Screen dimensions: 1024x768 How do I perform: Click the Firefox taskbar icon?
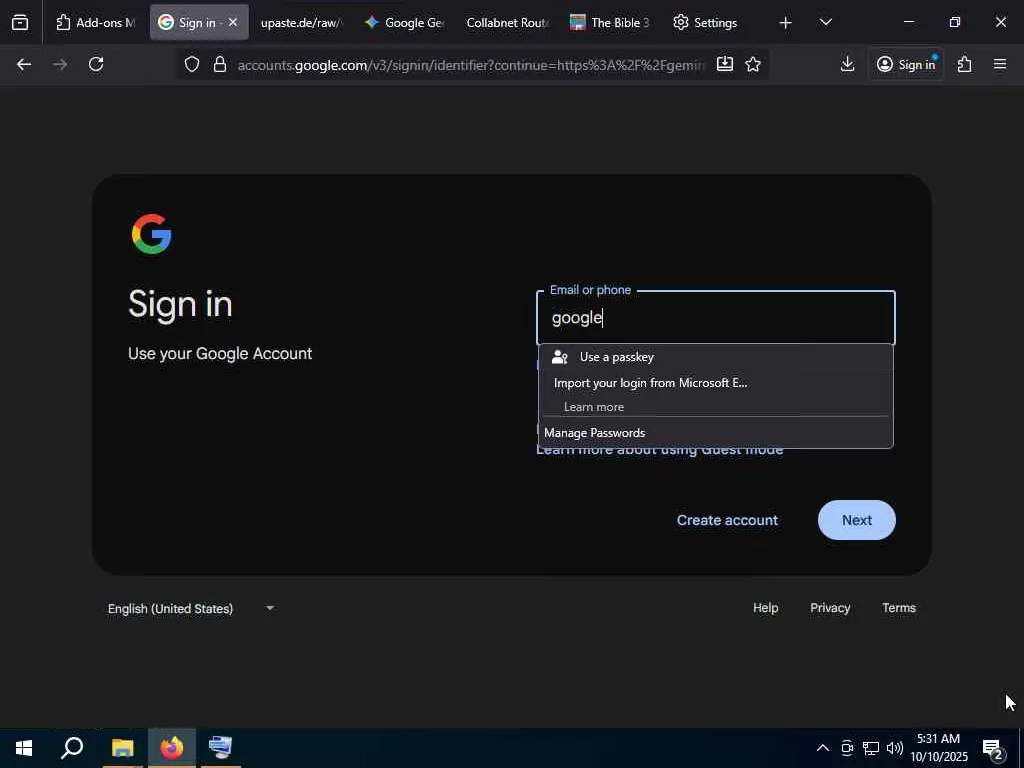coord(172,748)
